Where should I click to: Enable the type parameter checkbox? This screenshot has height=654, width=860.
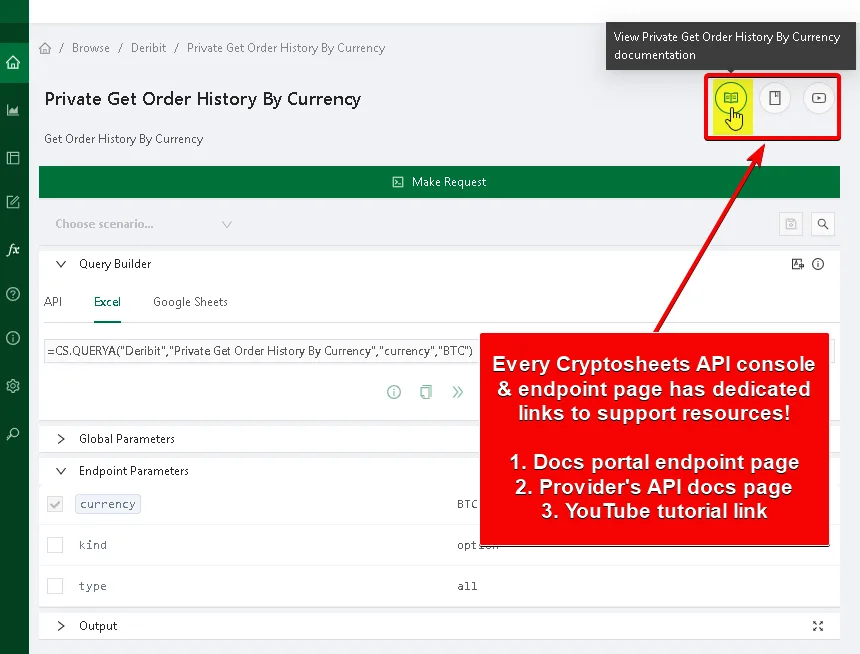[x=55, y=586]
